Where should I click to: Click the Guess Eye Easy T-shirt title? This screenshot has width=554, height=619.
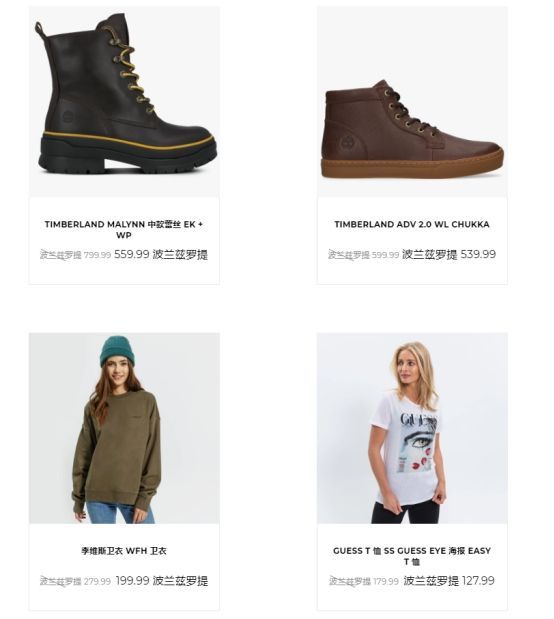tap(412, 556)
